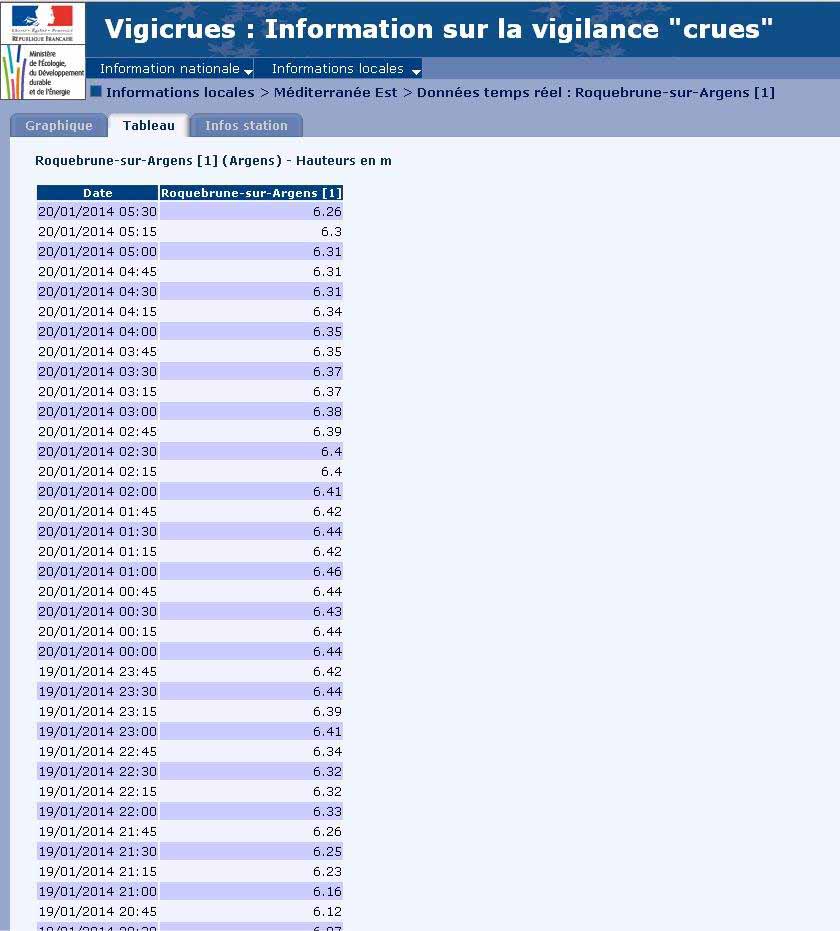The image size is (840, 931).
Task: Select the date cell 20/01/2014 05:15
Action: click(97, 232)
